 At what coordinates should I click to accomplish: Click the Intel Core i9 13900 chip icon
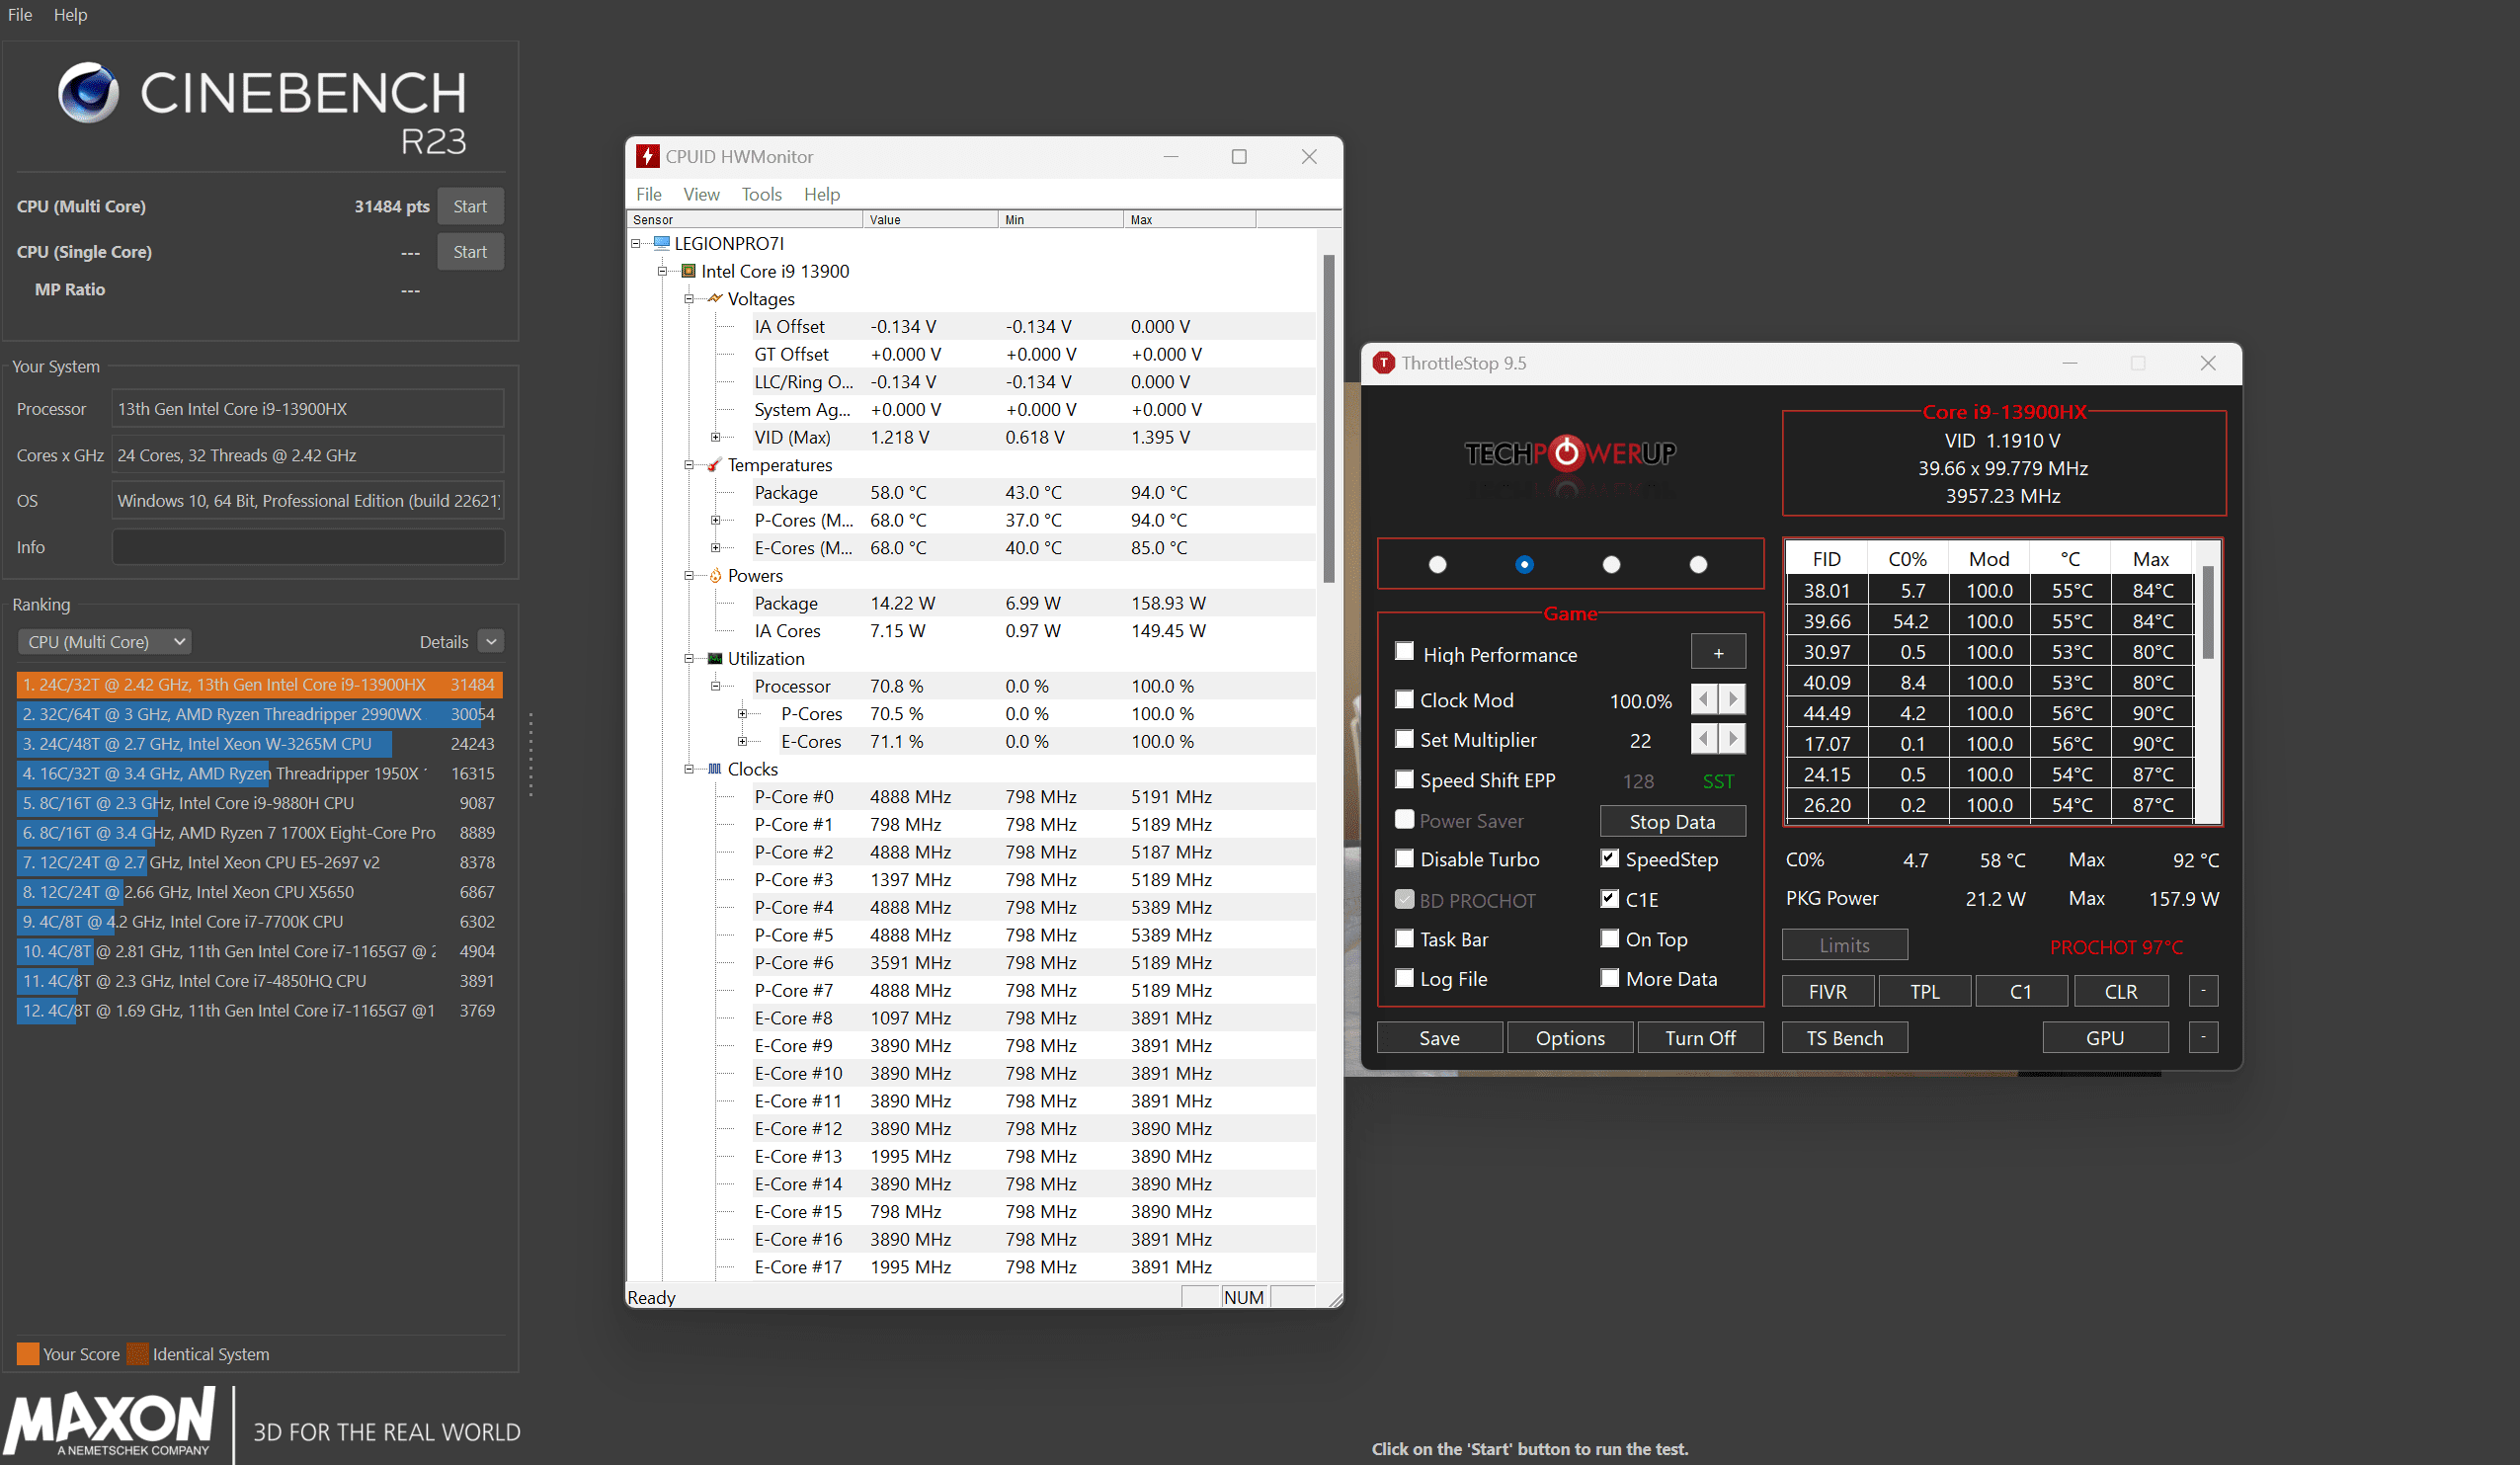click(x=688, y=271)
